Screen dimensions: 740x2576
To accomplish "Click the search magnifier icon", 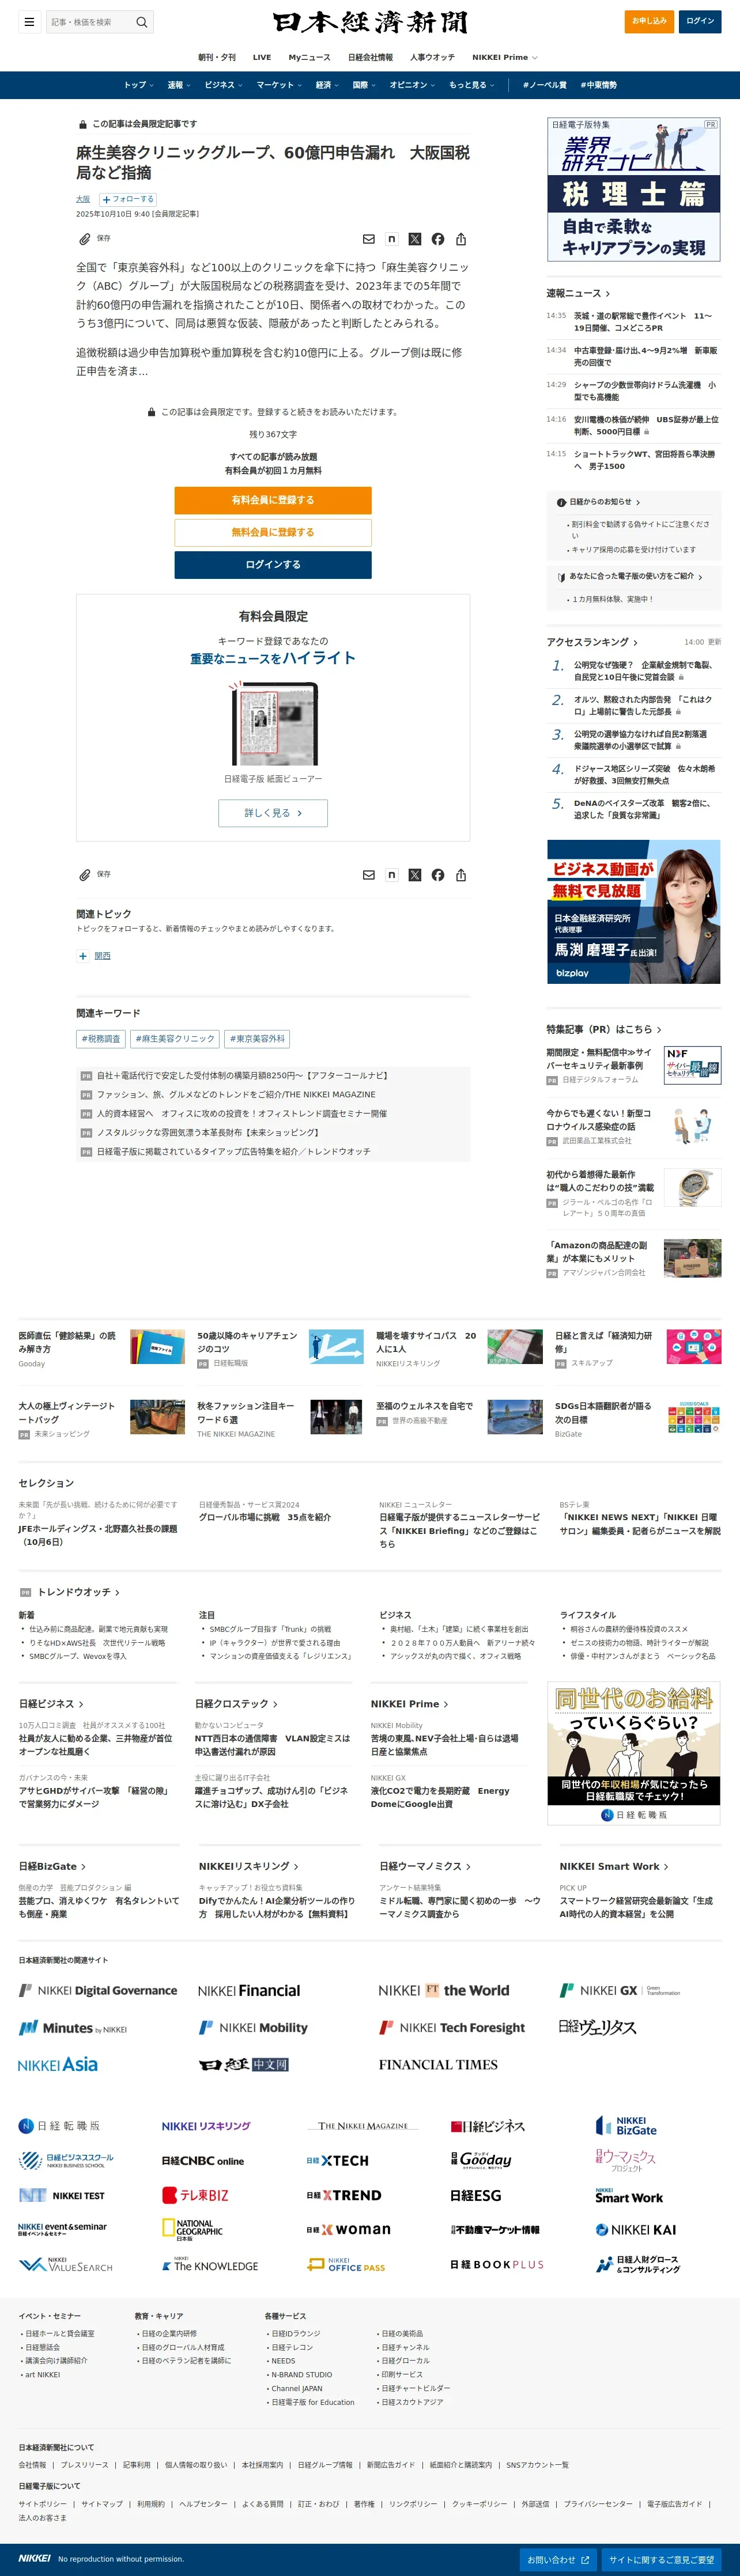I will point(142,22).
